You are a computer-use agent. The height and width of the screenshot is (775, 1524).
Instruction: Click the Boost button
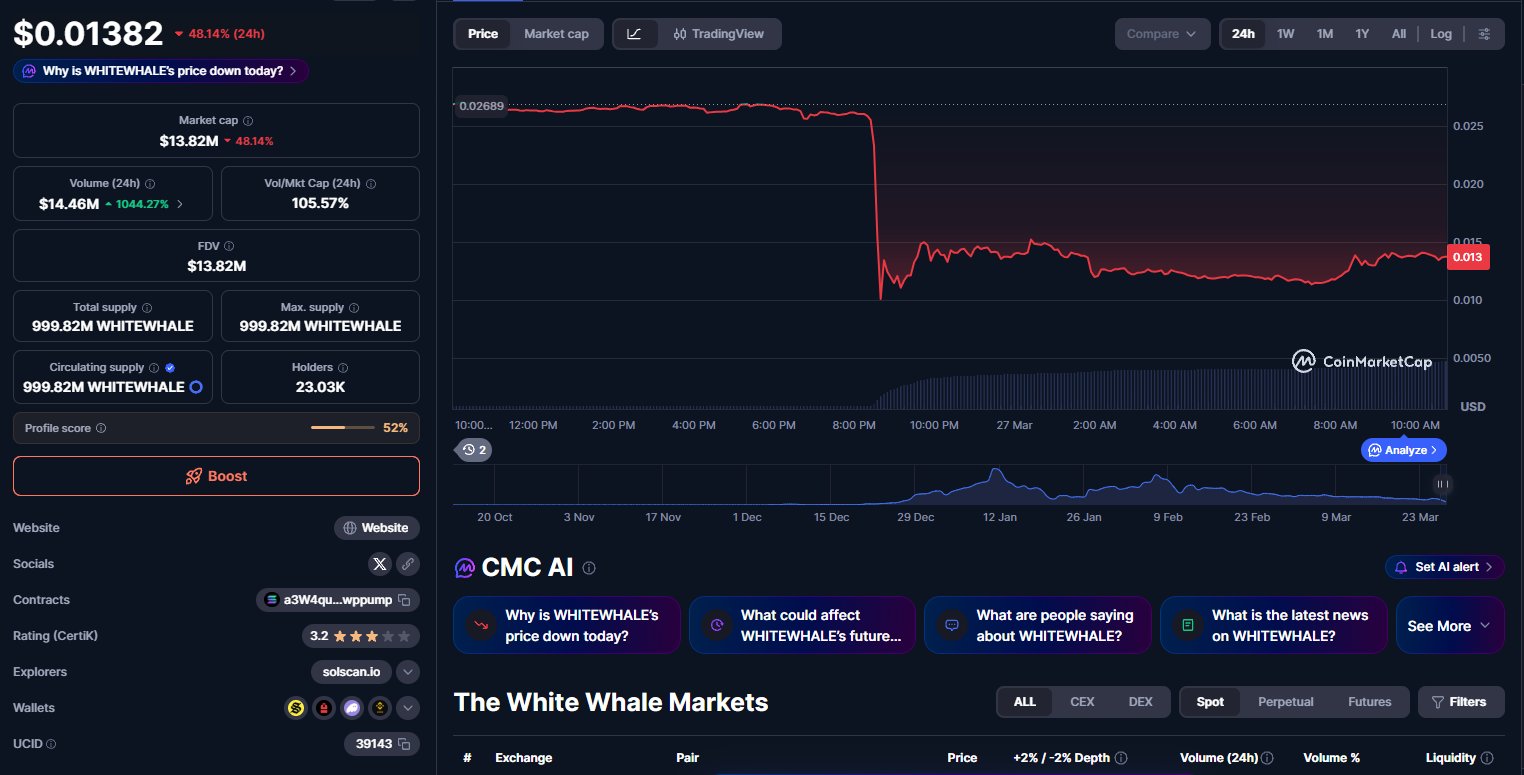[x=216, y=476]
